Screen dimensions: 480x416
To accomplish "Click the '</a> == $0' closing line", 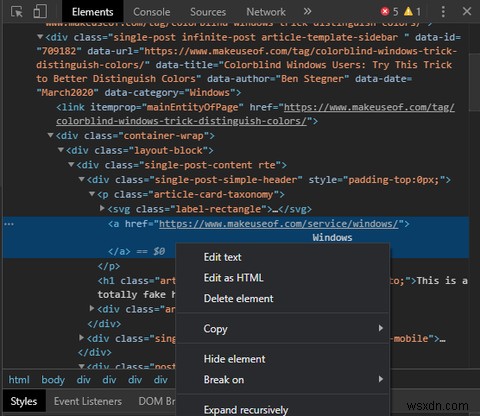I will pos(136,251).
